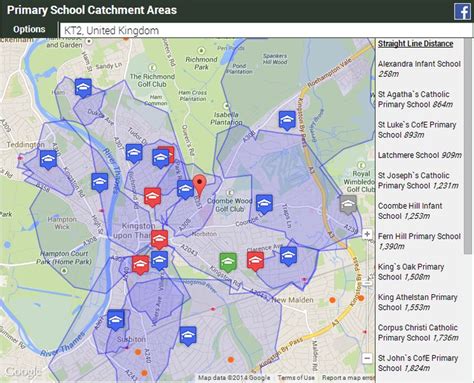Open the Terms of Use link
The image size is (474, 383).
tap(296, 378)
